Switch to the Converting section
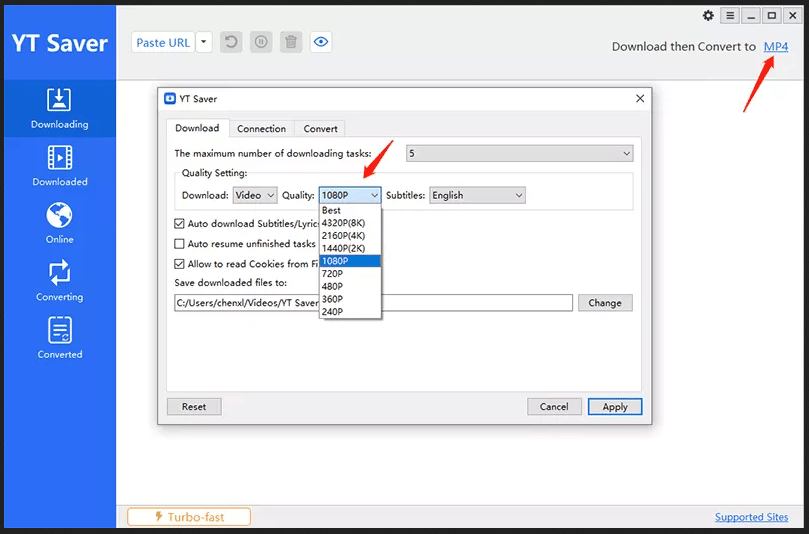Viewport: 809px width, 534px height. point(59,280)
